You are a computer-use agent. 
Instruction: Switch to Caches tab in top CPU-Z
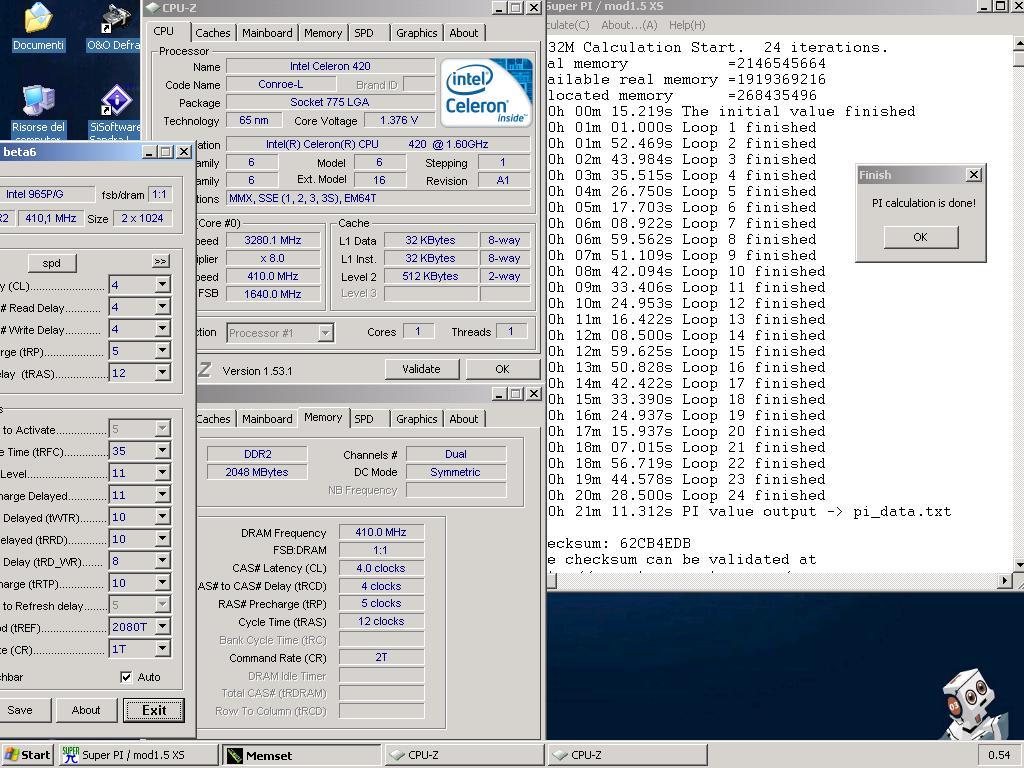click(213, 33)
